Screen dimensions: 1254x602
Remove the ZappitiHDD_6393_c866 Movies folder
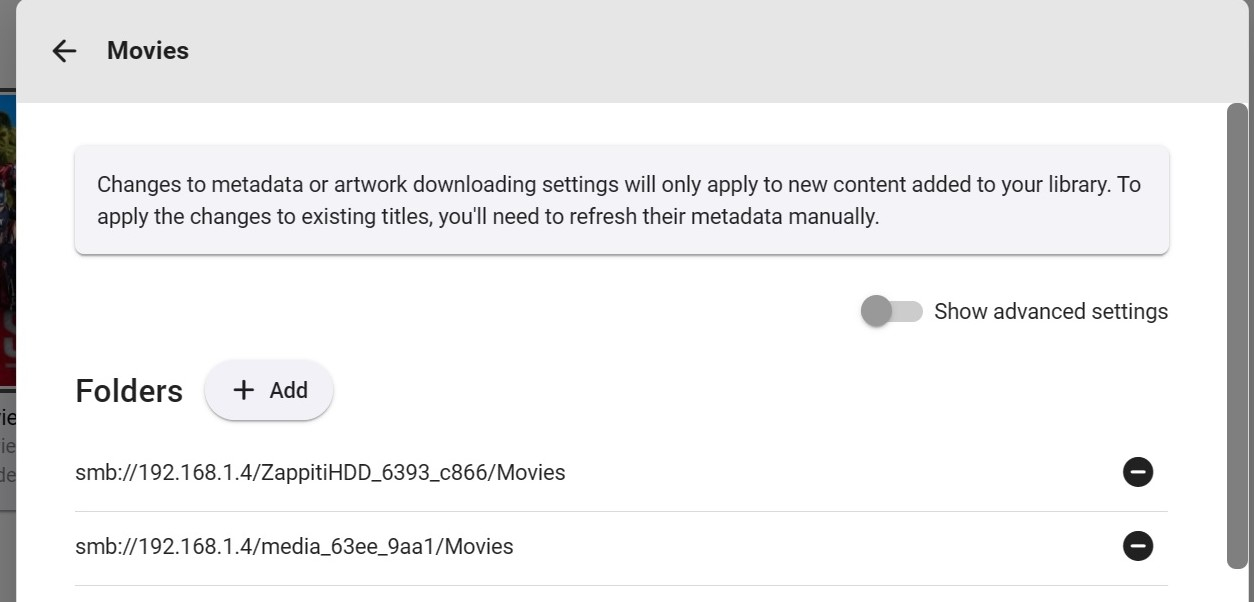click(1137, 472)
